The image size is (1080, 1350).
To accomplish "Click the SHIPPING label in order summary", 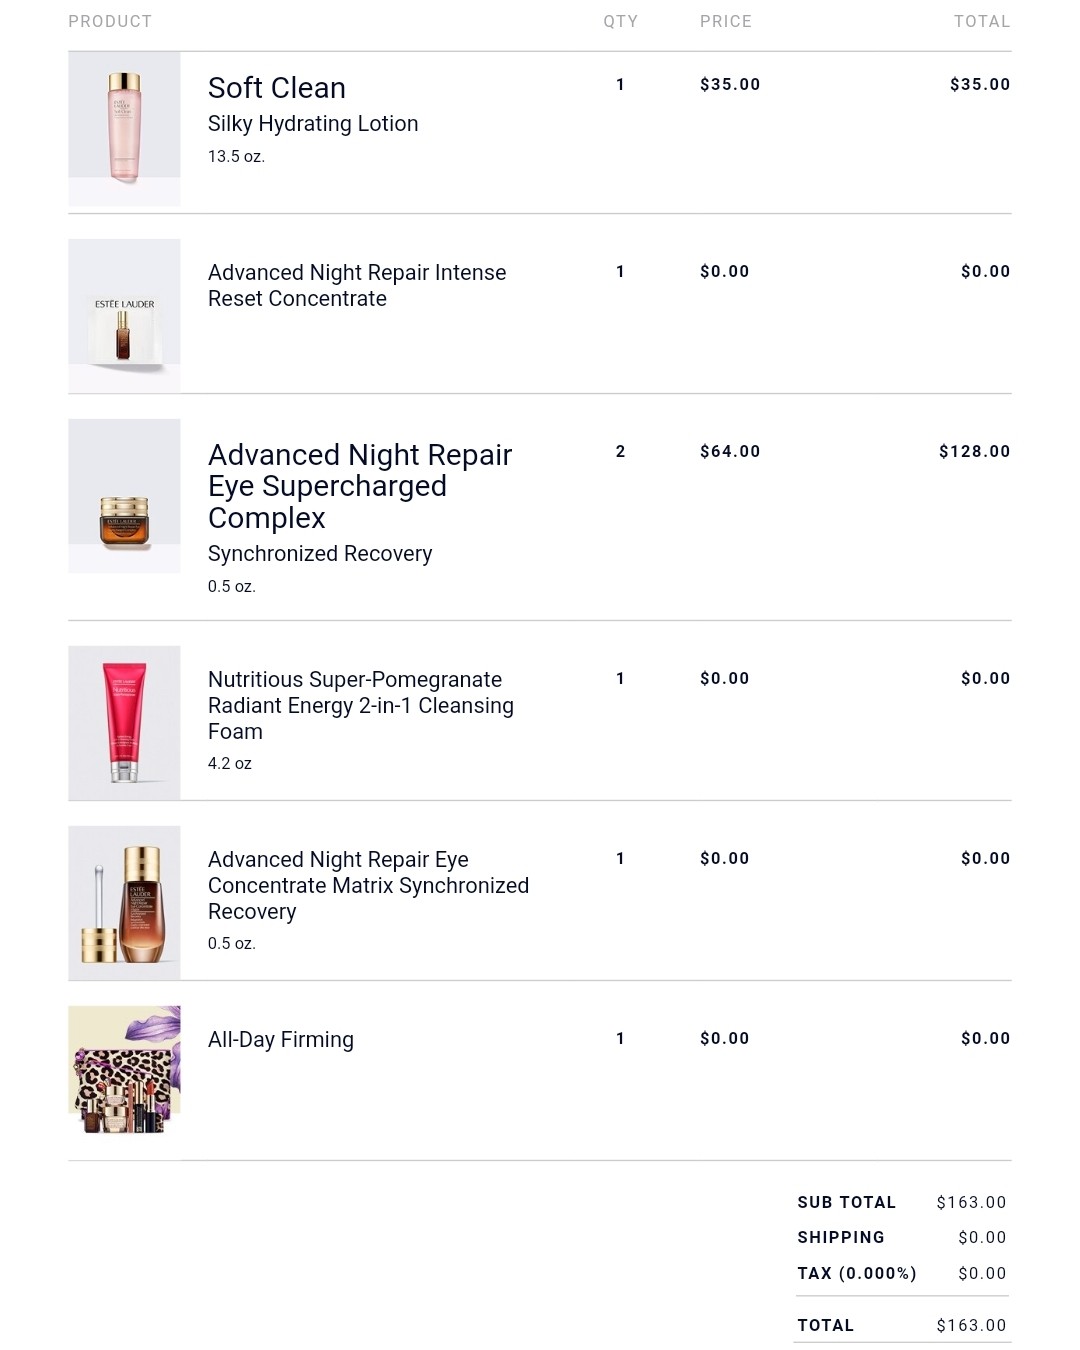I will click(841, 1238).
